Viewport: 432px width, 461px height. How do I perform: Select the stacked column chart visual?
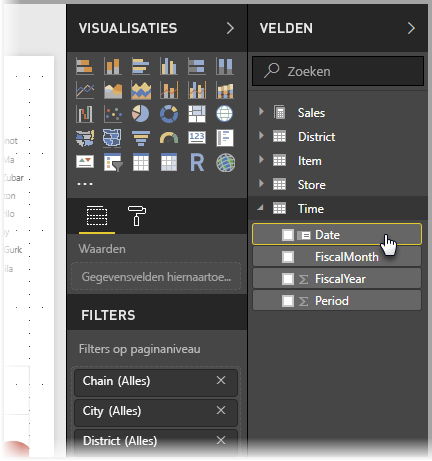click(113, 66)
